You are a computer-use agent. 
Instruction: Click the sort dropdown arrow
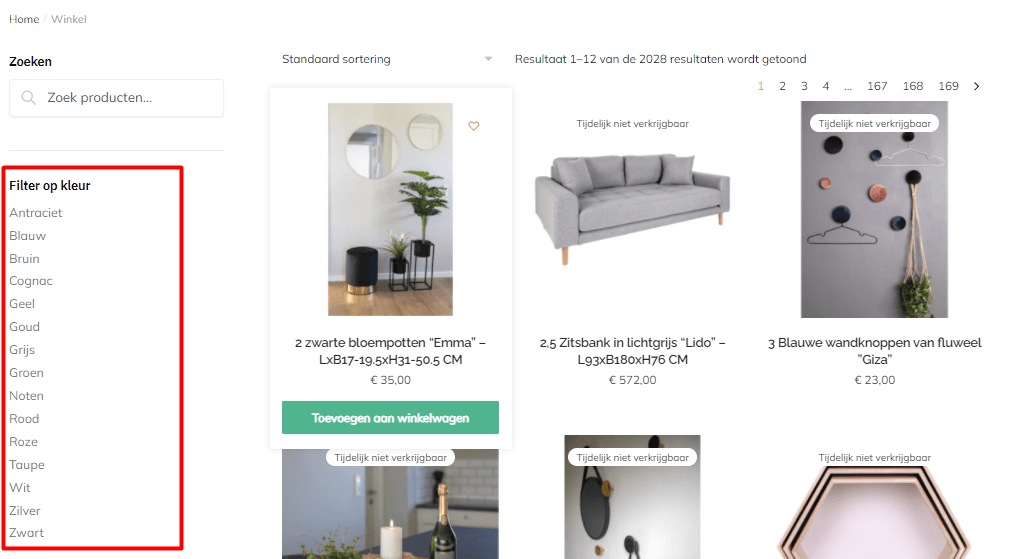pos(488,59)
